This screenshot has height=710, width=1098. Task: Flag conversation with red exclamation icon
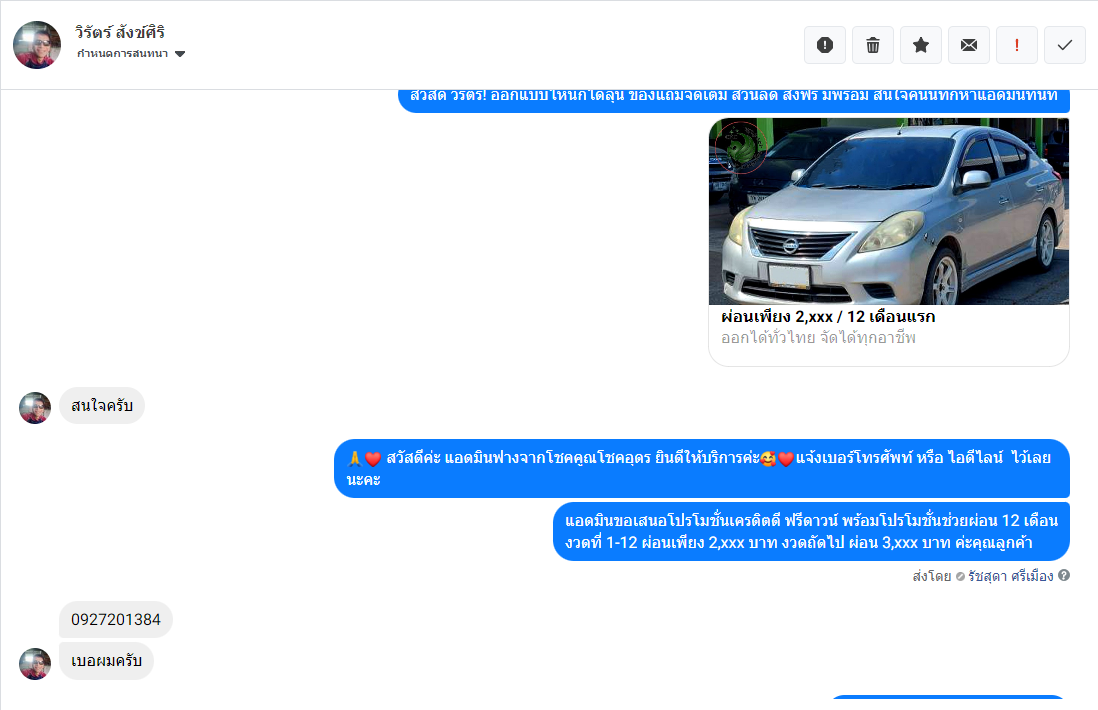pos(1017,46)
